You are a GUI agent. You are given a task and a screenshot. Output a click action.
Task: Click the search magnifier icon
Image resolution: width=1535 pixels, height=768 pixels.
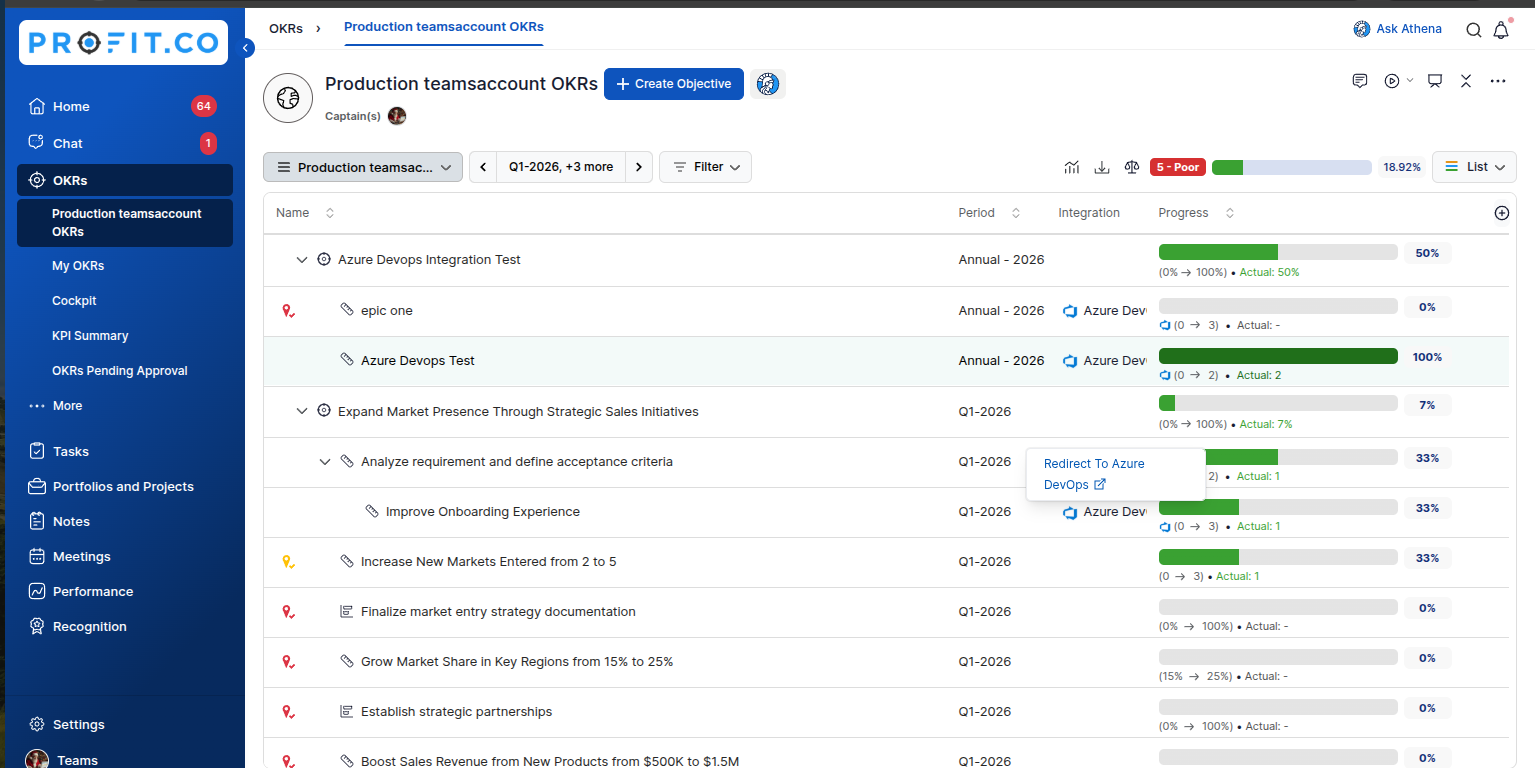(1474, 30)
